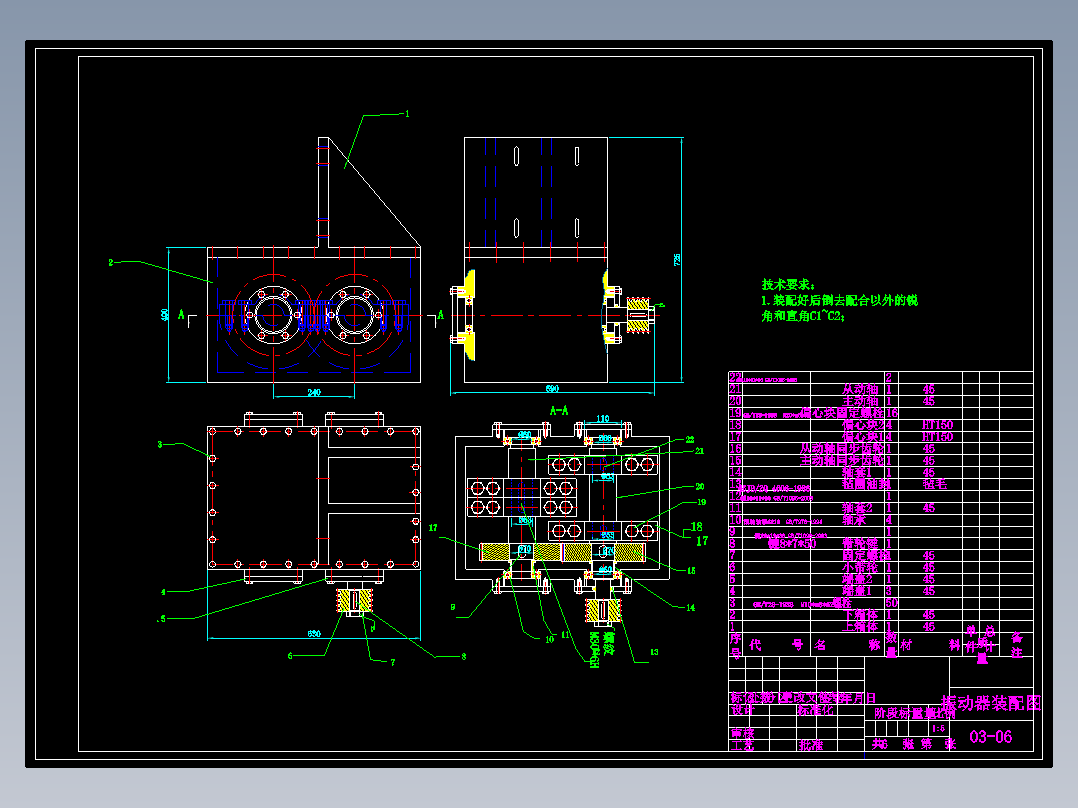Image resolution: width=1078 pixels, height=808 pixels.
Task: Select the 审核 cell in title block
Action: point(742,733)
